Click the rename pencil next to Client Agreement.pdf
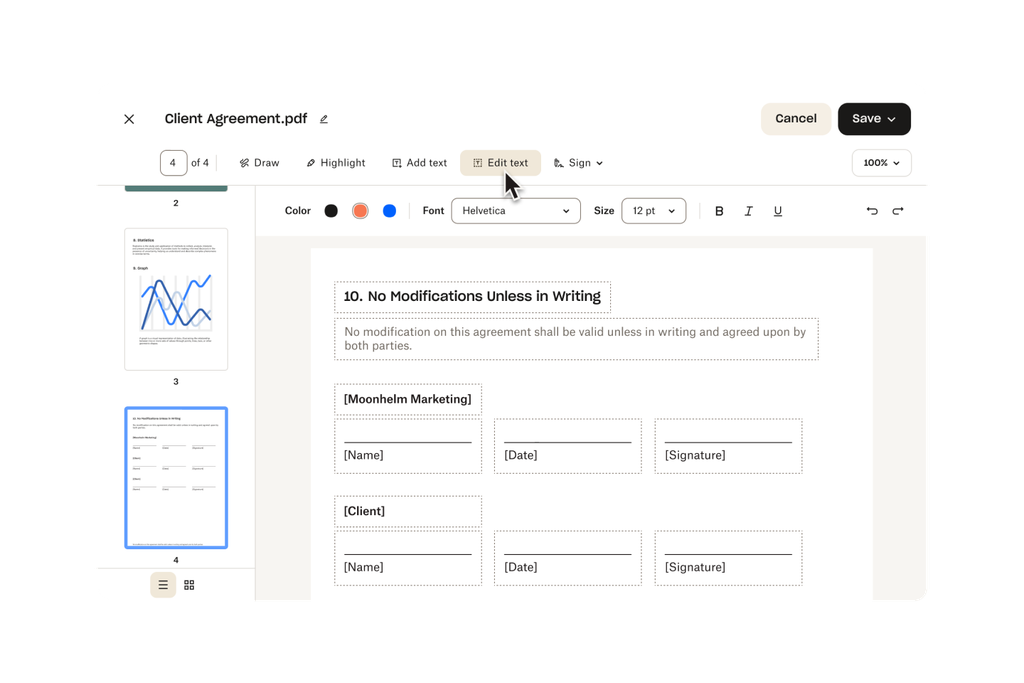Image resolution: width=1024 pixels, height=683 pixels. 323,118
